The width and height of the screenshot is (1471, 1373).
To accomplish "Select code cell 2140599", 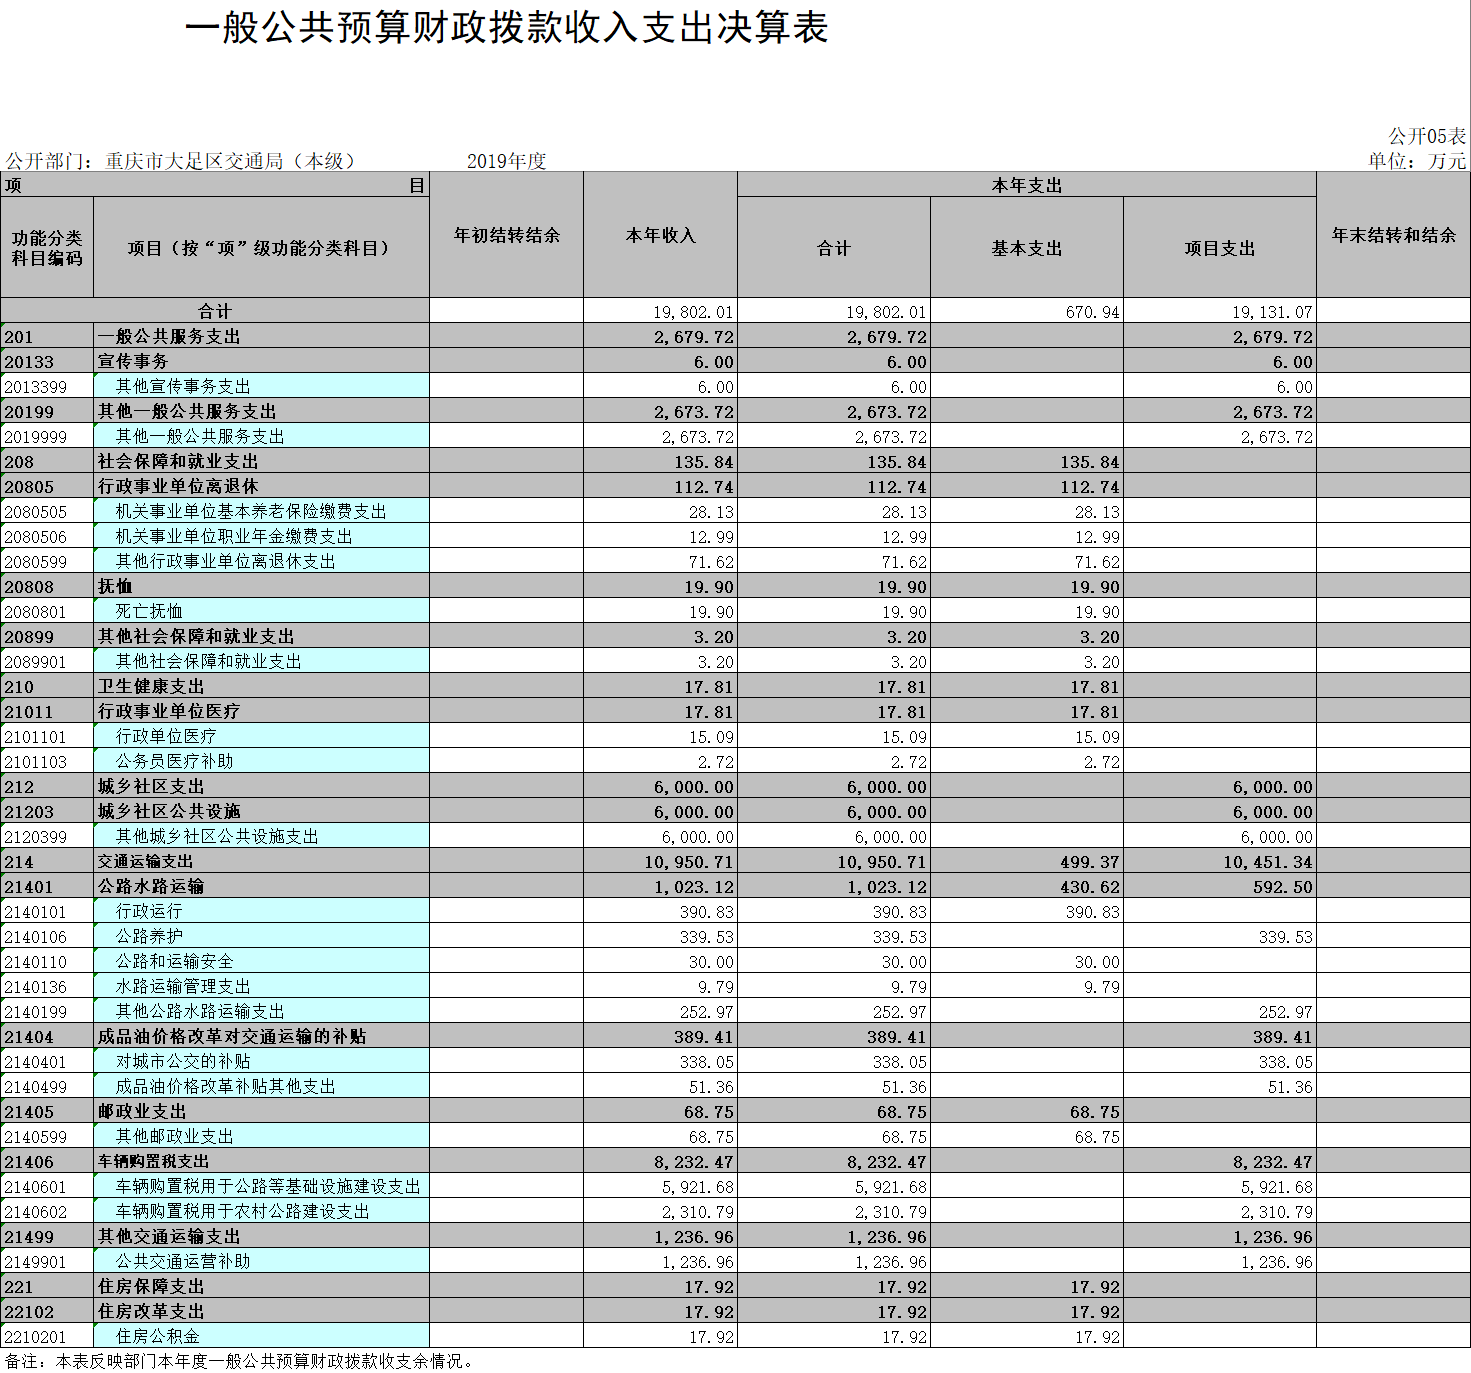I will (x=47, y=1136).
